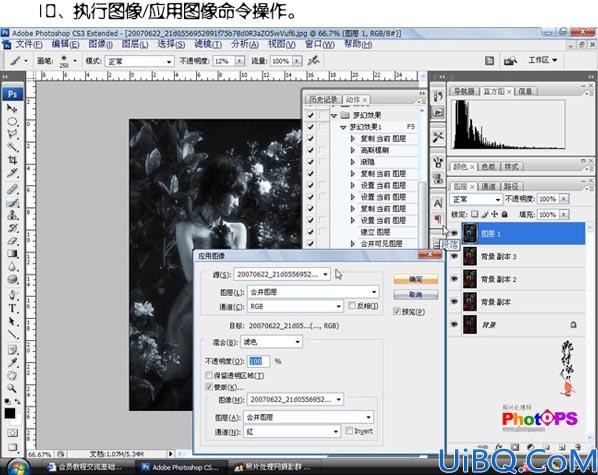The width and height of the screenshot is (598, 475).
Task: Toggle 反相(I) checkbox in Apply Image
Action: pyautogui.click(x=352, y=305)
